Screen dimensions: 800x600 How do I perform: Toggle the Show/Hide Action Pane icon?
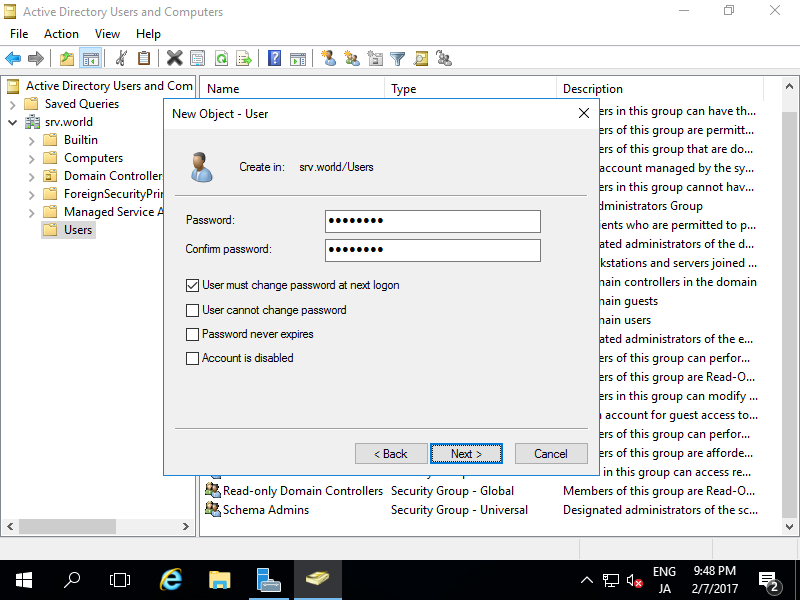[x=298, y=59]
